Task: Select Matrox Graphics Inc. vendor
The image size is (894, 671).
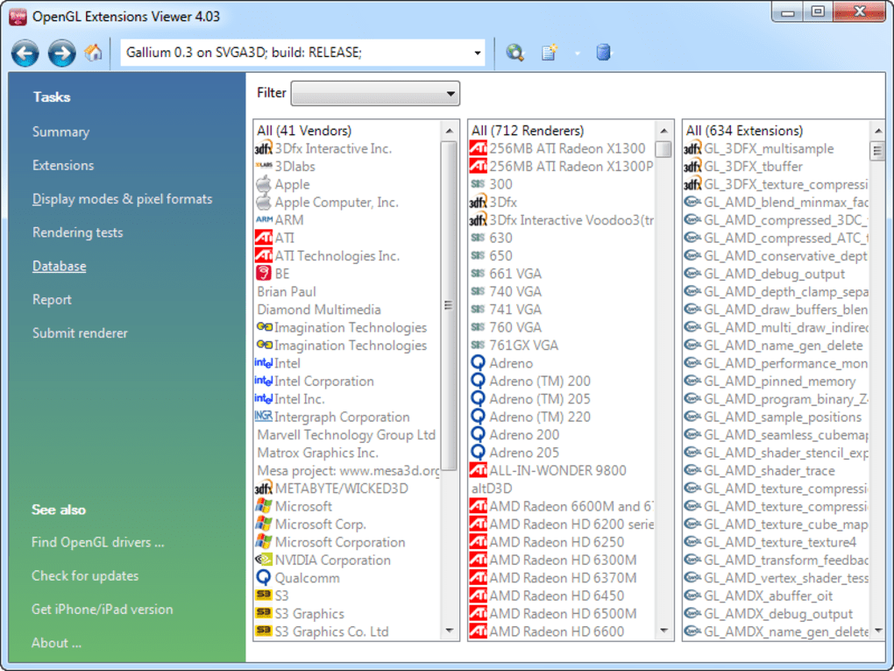Action: tap(318, 453)
